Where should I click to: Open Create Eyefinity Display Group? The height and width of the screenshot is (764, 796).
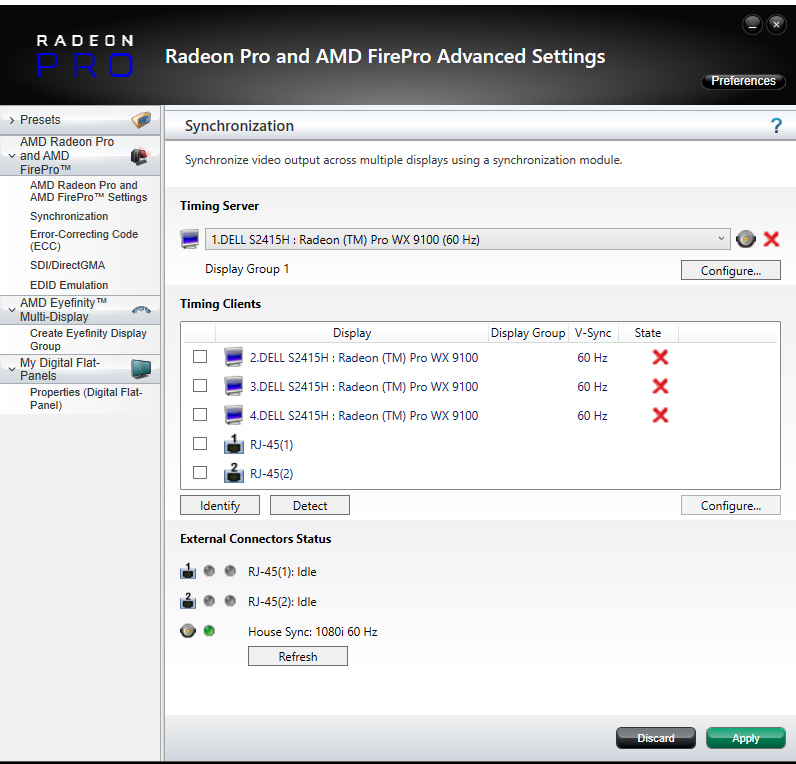coord(88,340)
